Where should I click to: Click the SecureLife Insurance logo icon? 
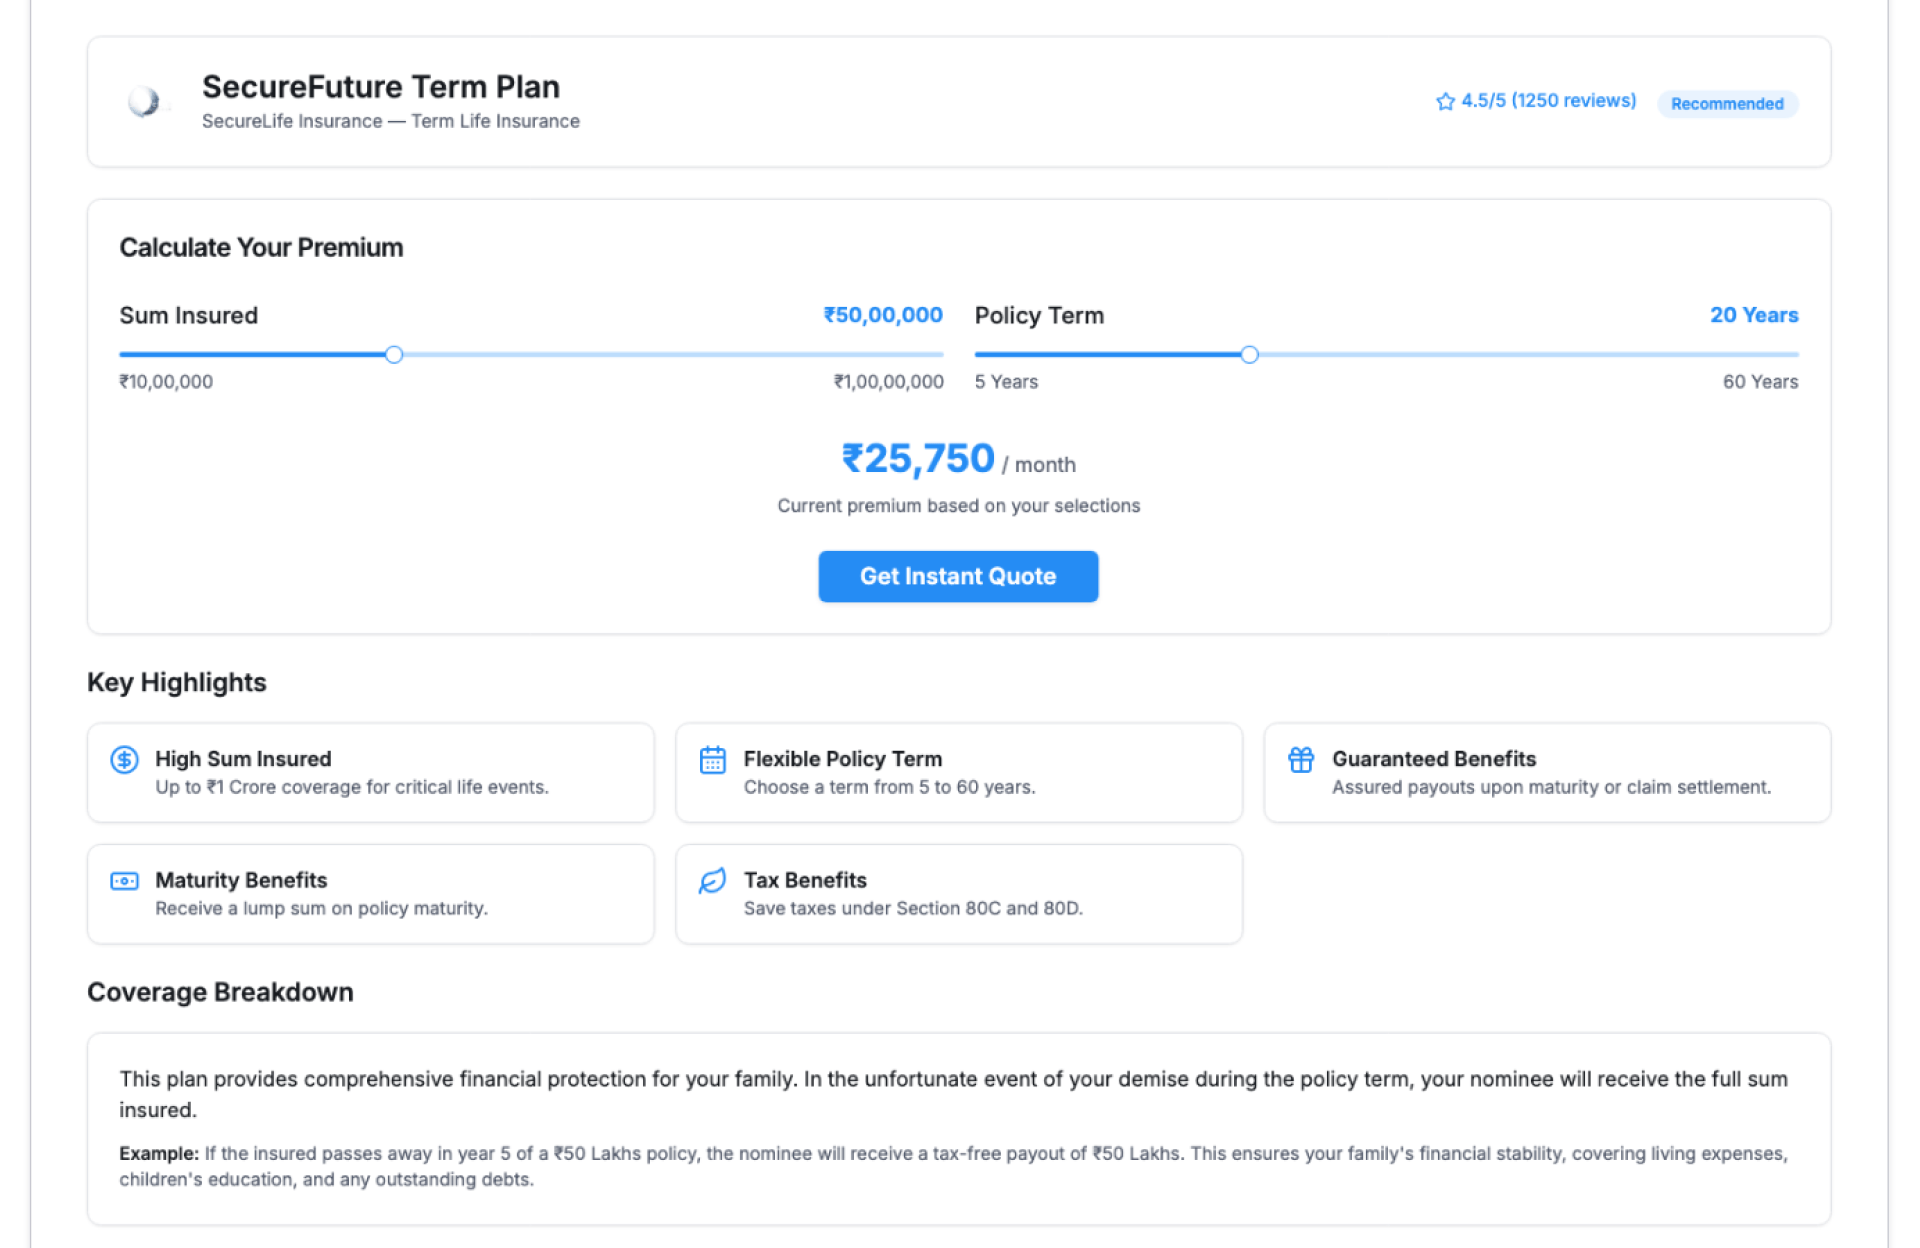coord(144,102)
